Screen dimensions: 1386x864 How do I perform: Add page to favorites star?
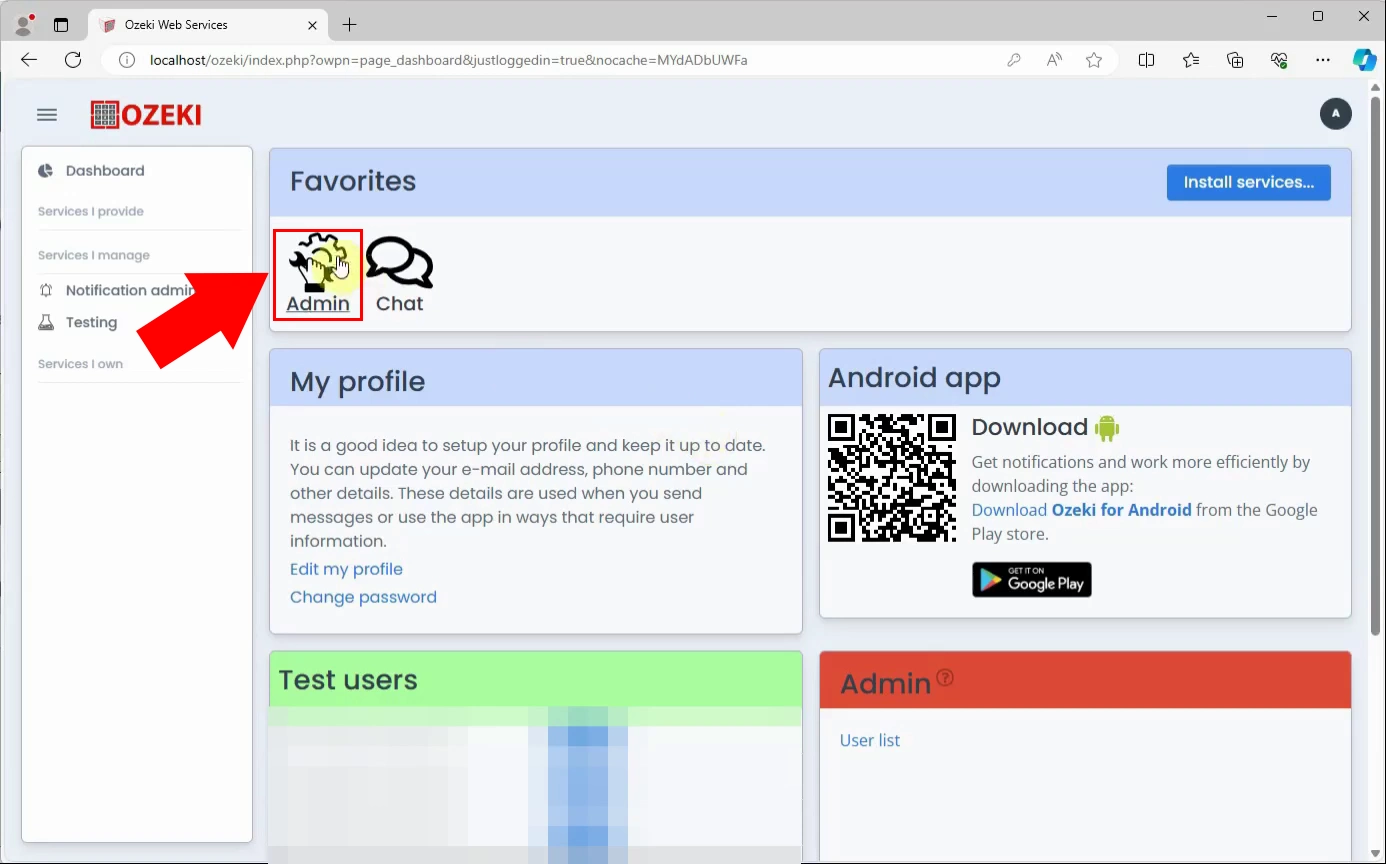click(x=1094, y=60)
